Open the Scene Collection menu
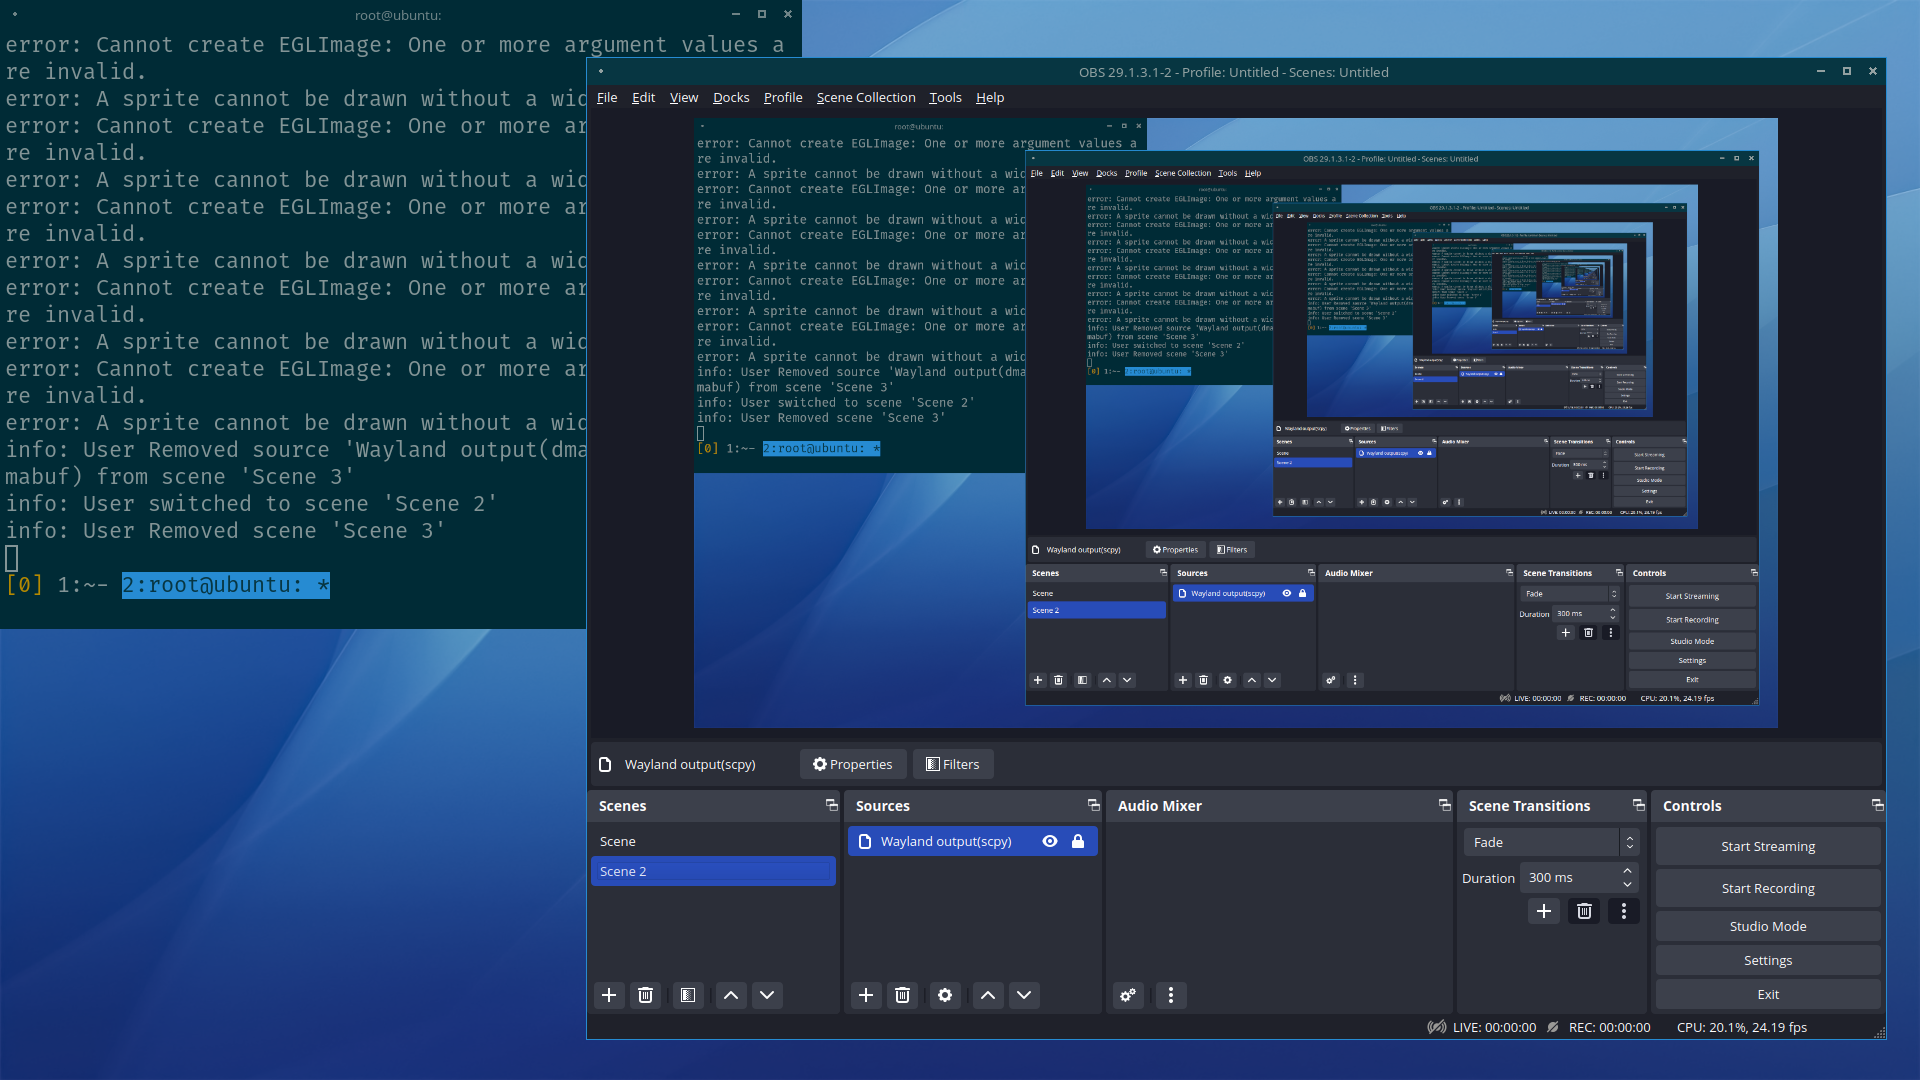Screen dimensions: 1920x1080 click(866, 97)
